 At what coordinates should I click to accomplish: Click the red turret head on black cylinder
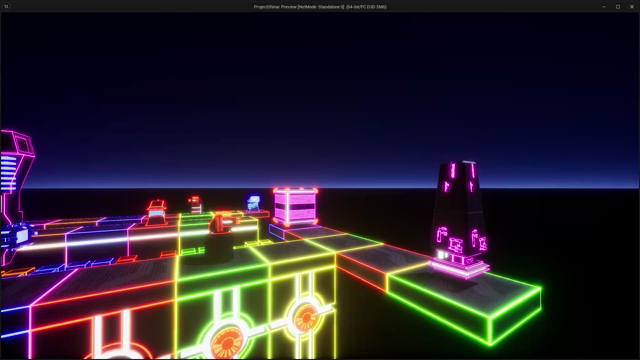coord(221,223)
